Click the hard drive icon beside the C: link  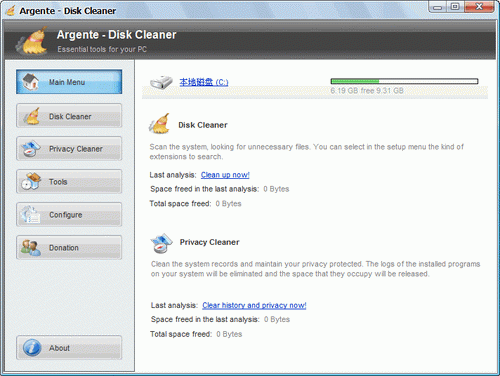click(x=161, y=82)
